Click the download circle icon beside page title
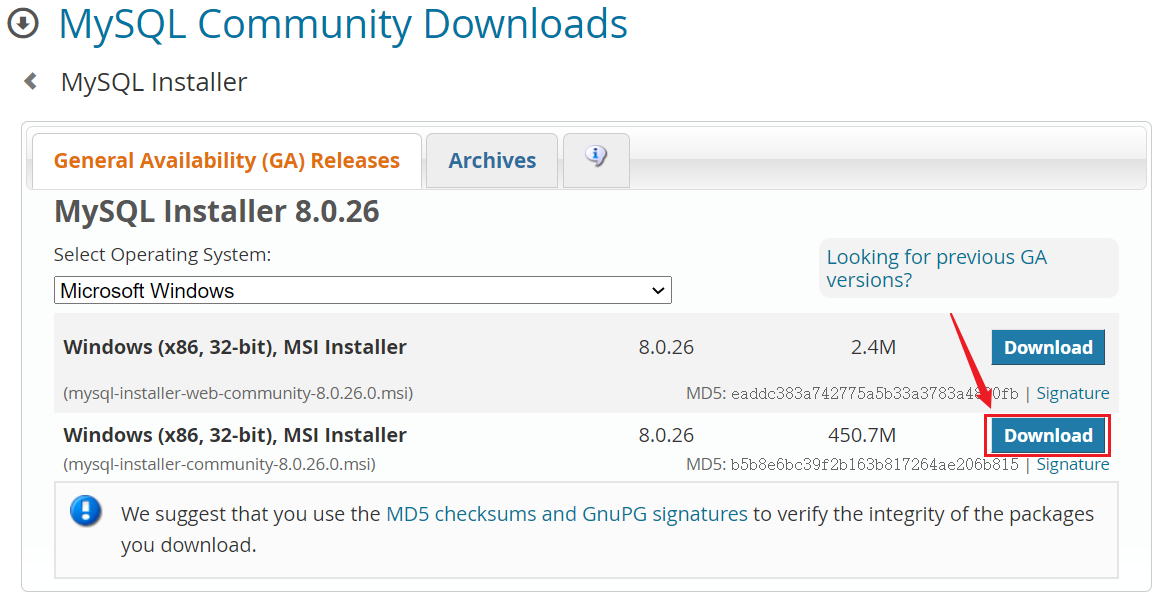Screen dimensions: 1164x599 coord(23,24)
